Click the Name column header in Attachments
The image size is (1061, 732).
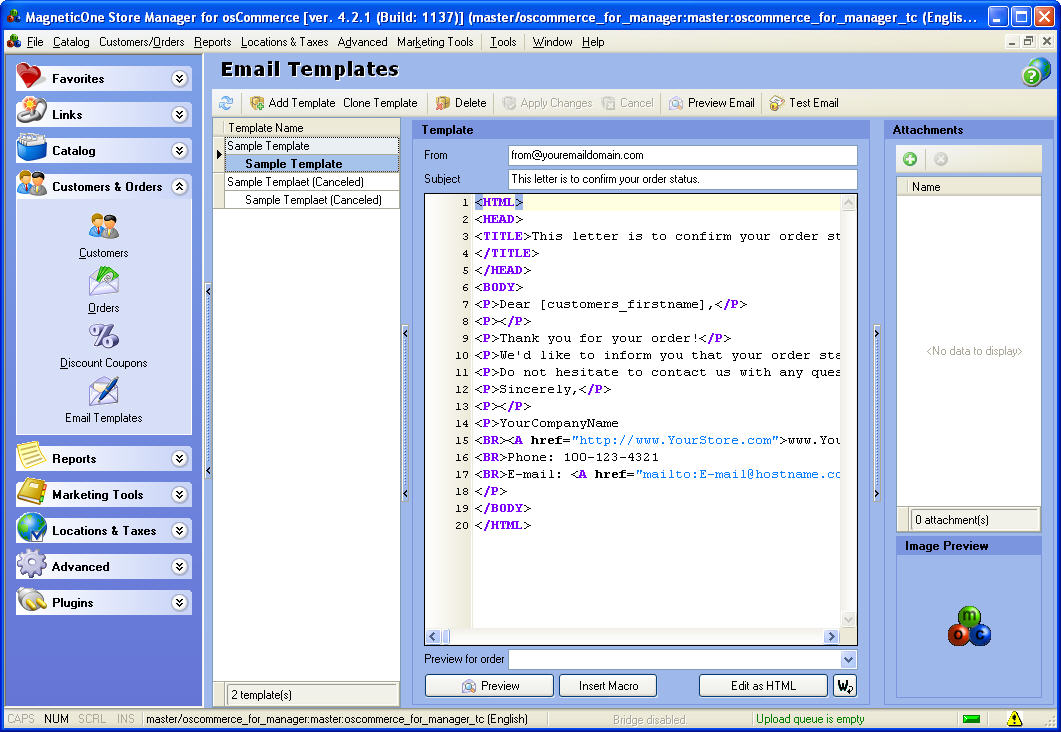pos(968,187)
